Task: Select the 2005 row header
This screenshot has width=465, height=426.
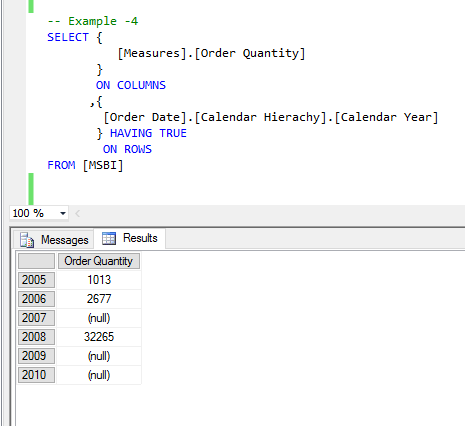Action: (36, 280)
